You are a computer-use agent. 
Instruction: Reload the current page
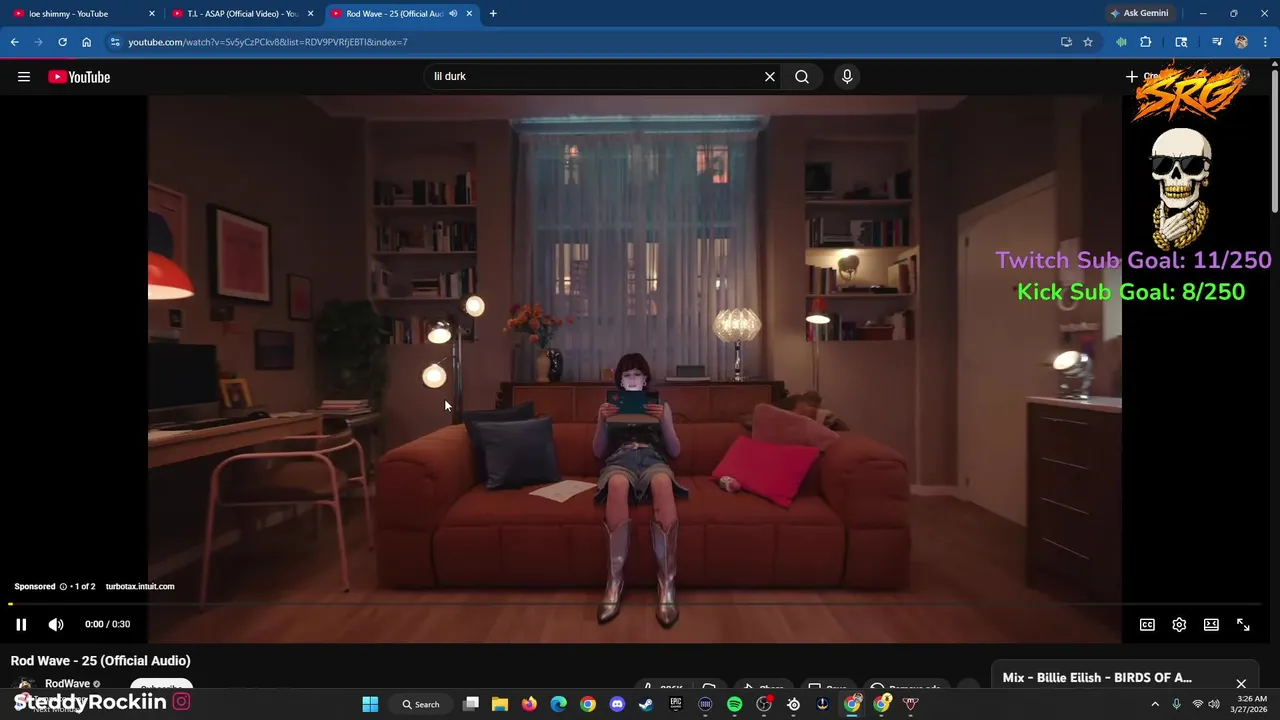point(62,42)
